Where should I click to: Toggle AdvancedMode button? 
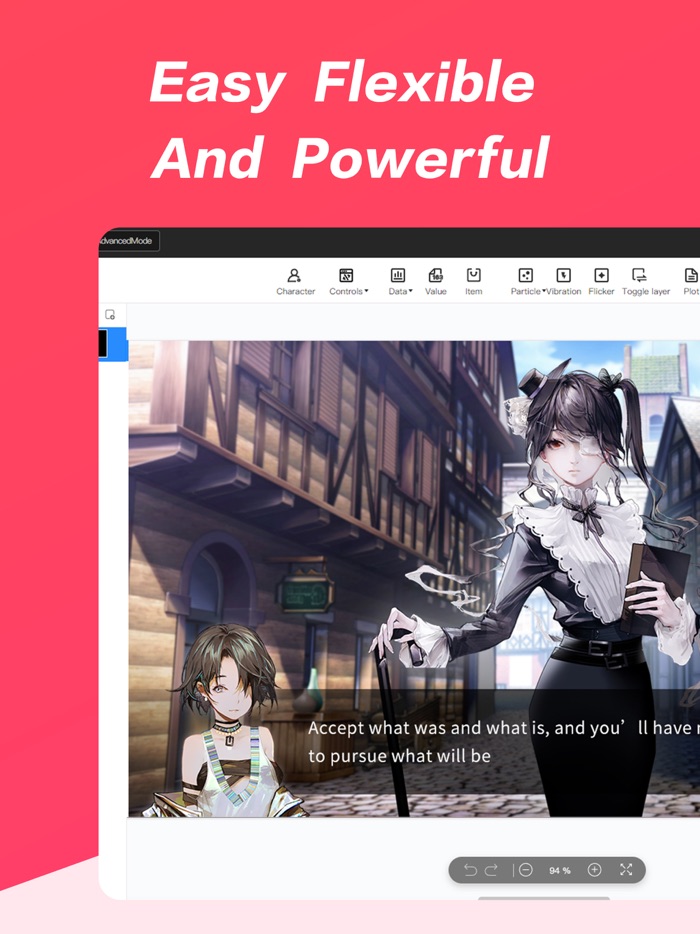coord(128,241)
